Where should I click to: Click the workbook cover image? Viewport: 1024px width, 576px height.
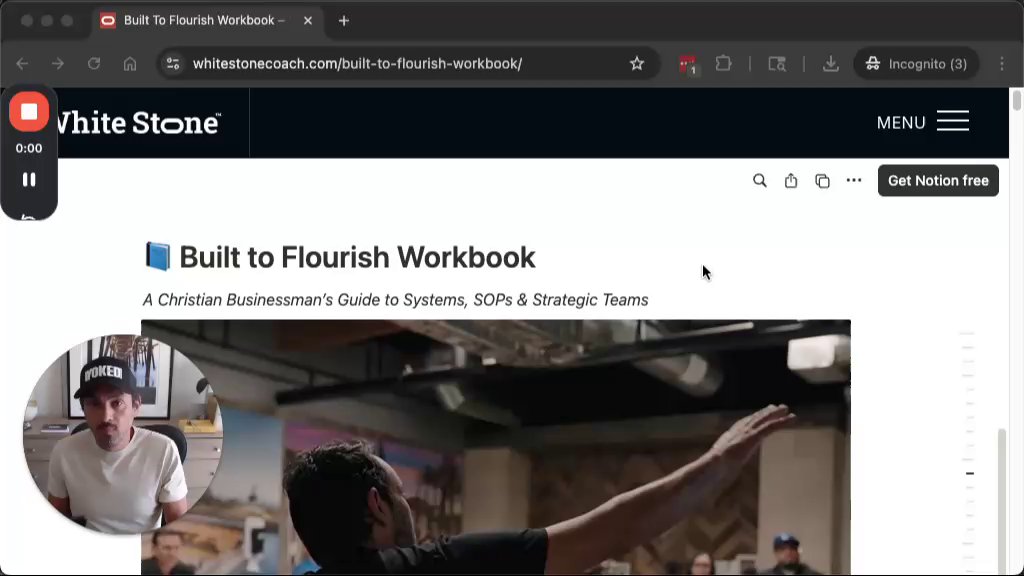[496, 447]
